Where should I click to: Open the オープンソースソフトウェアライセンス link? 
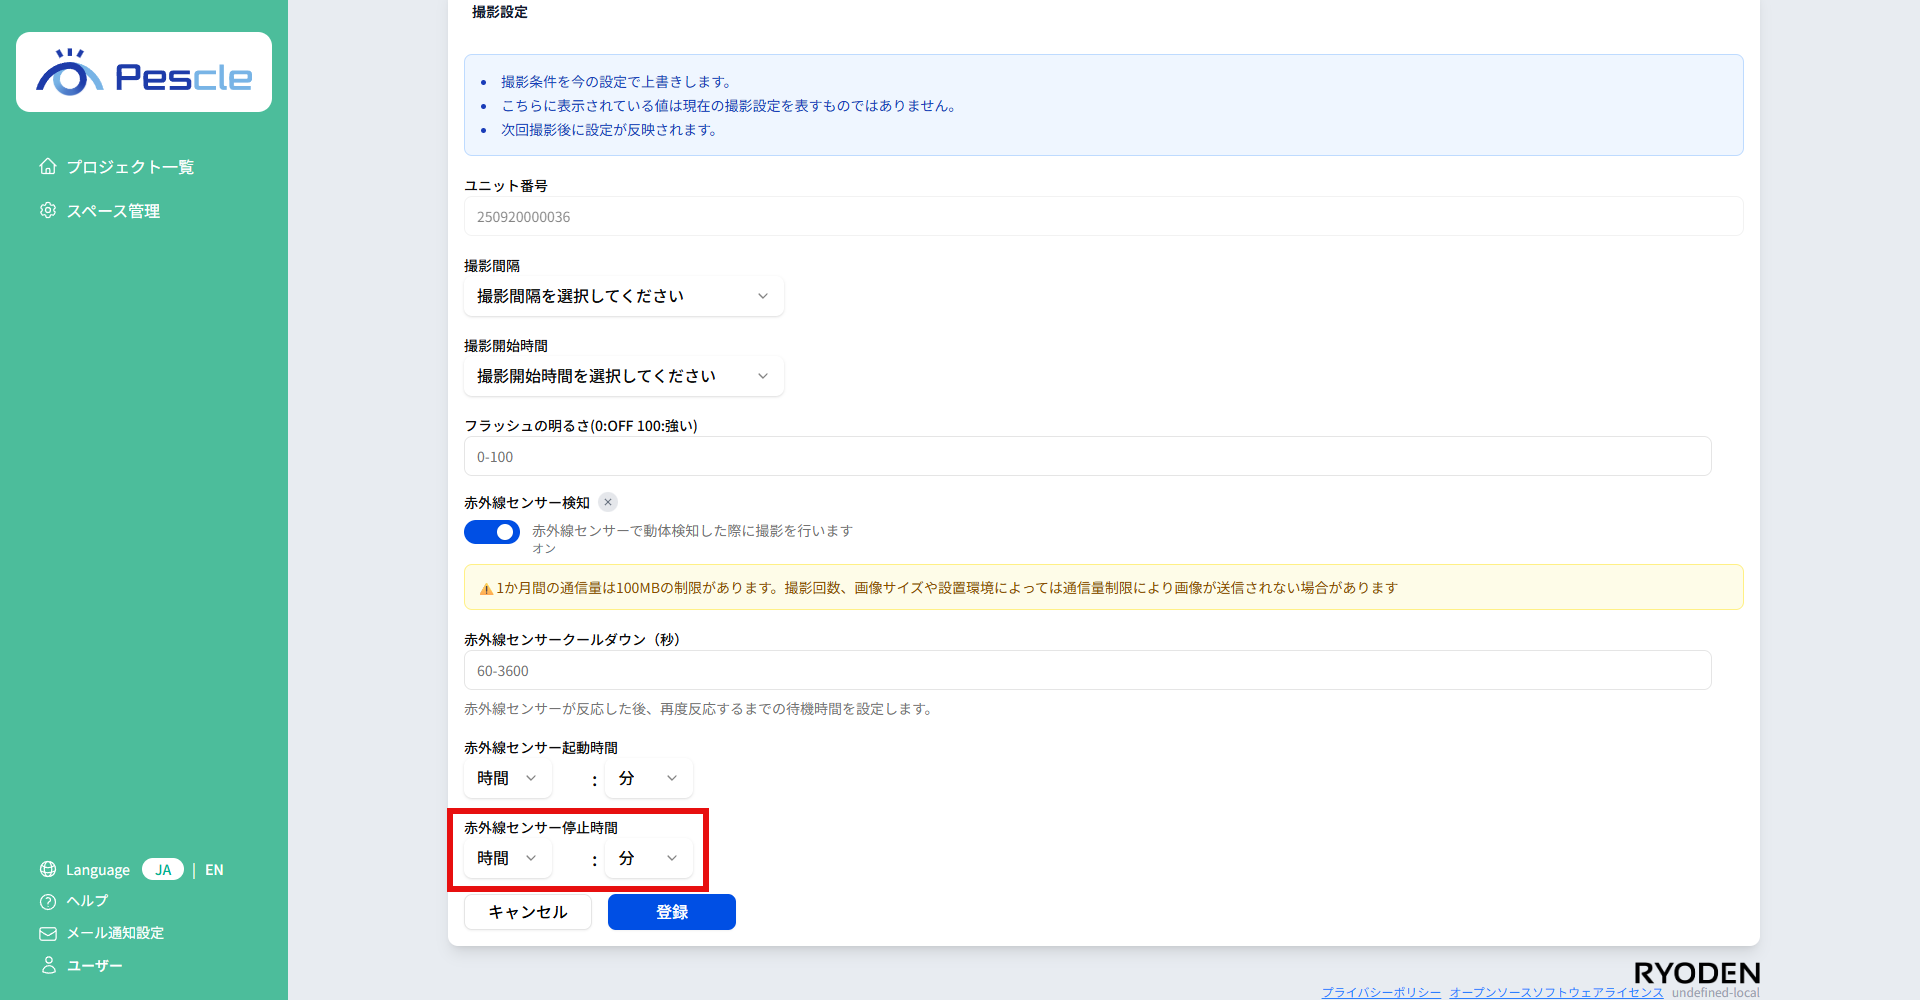[1557, 992]
